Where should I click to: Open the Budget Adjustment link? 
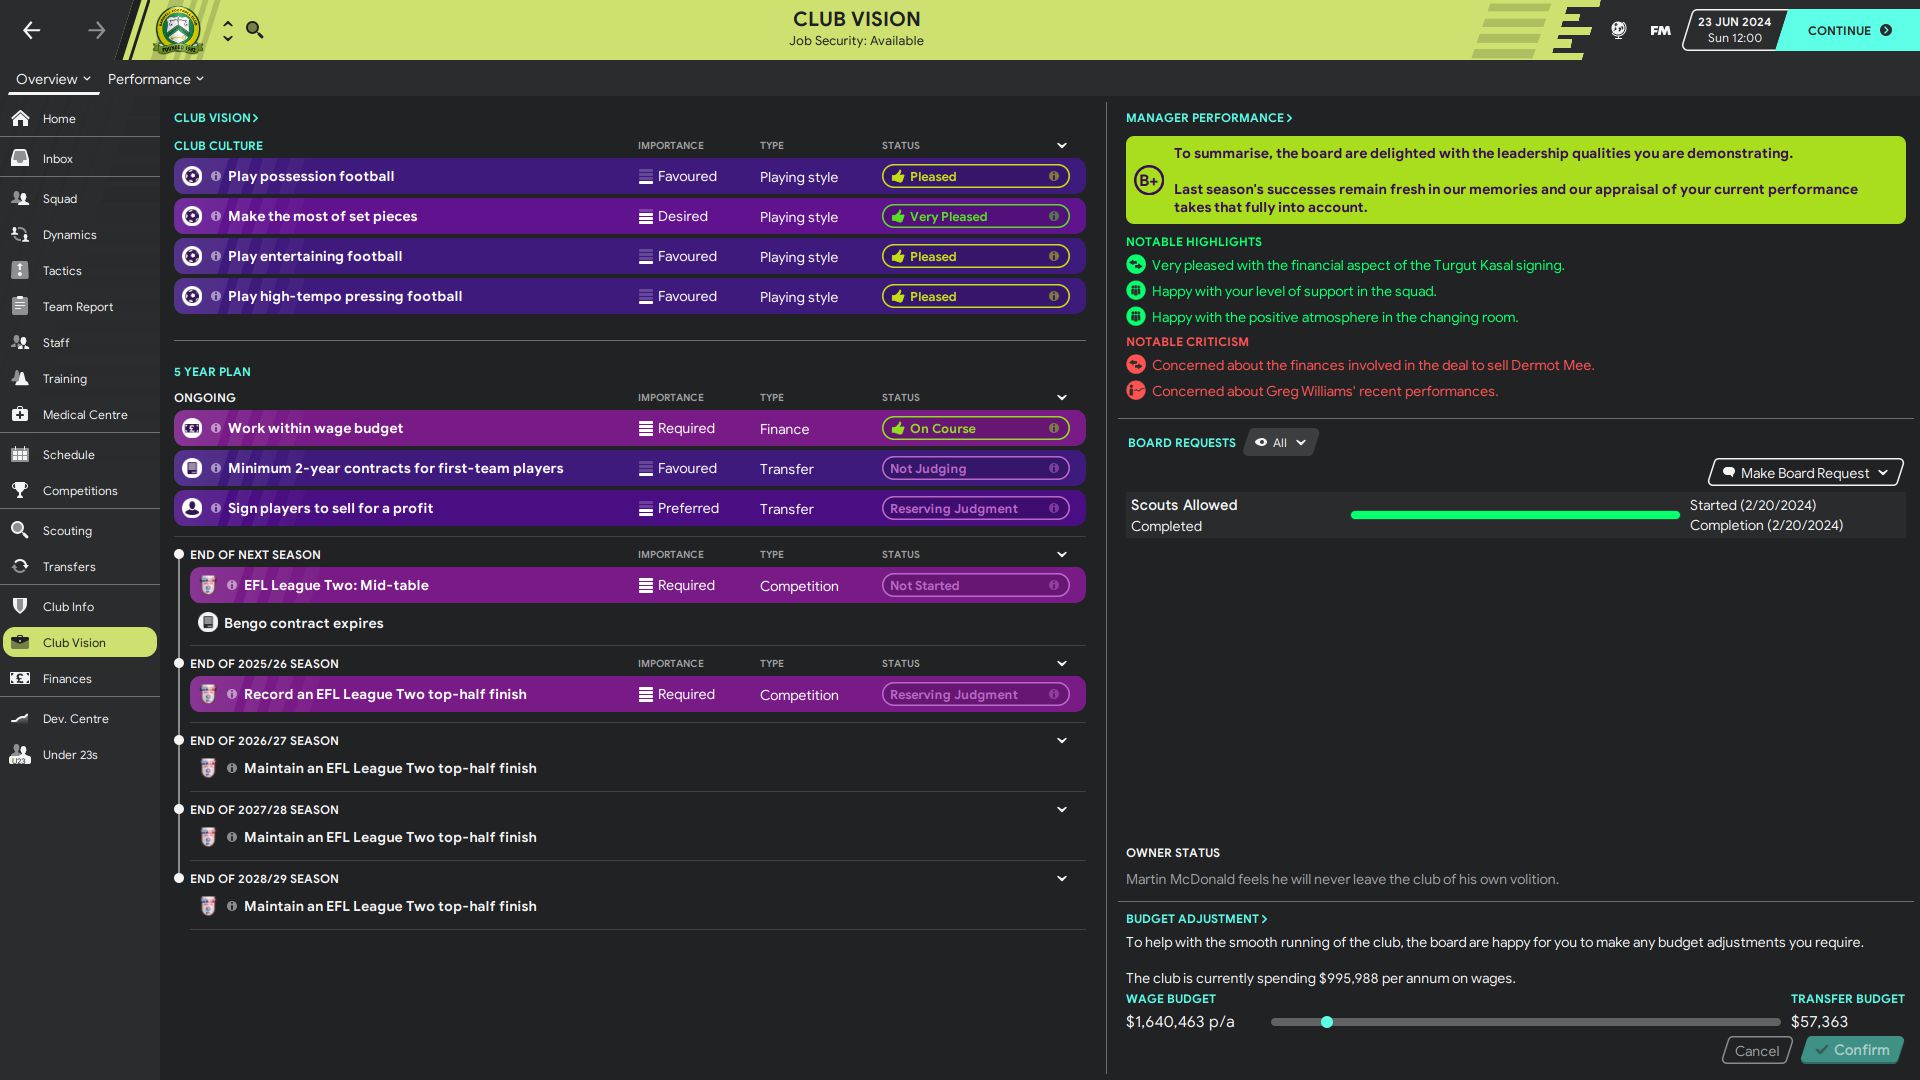click(1196, 919)
